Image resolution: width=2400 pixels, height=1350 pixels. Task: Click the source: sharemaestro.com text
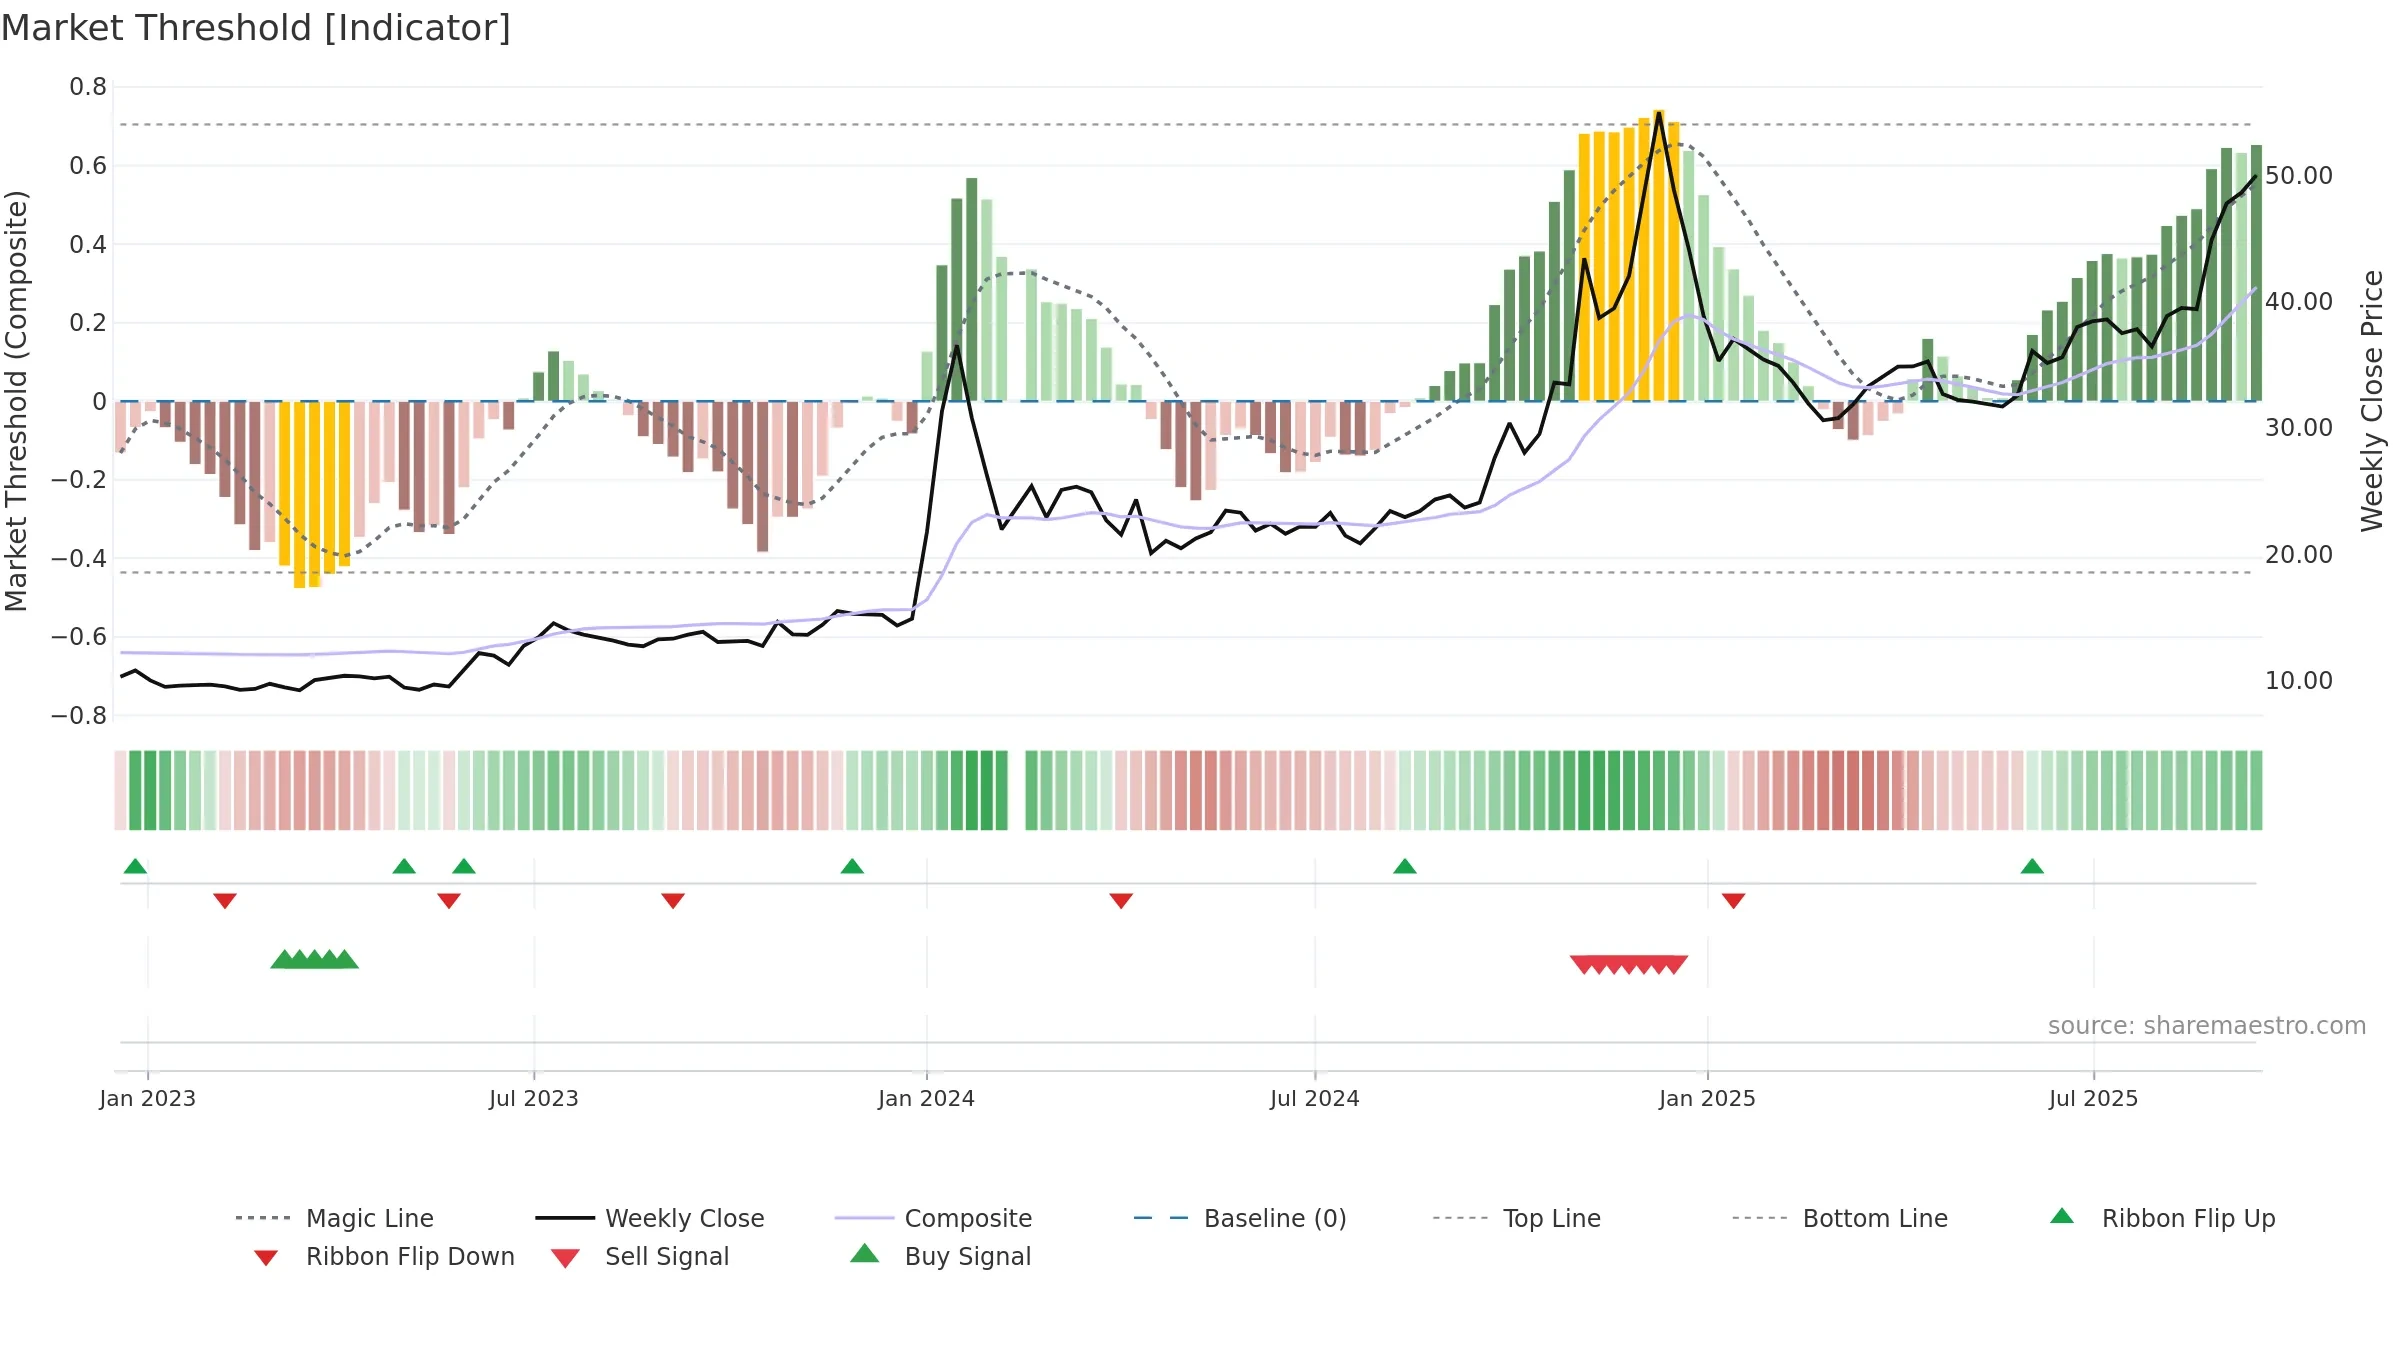point(2207,1026)
